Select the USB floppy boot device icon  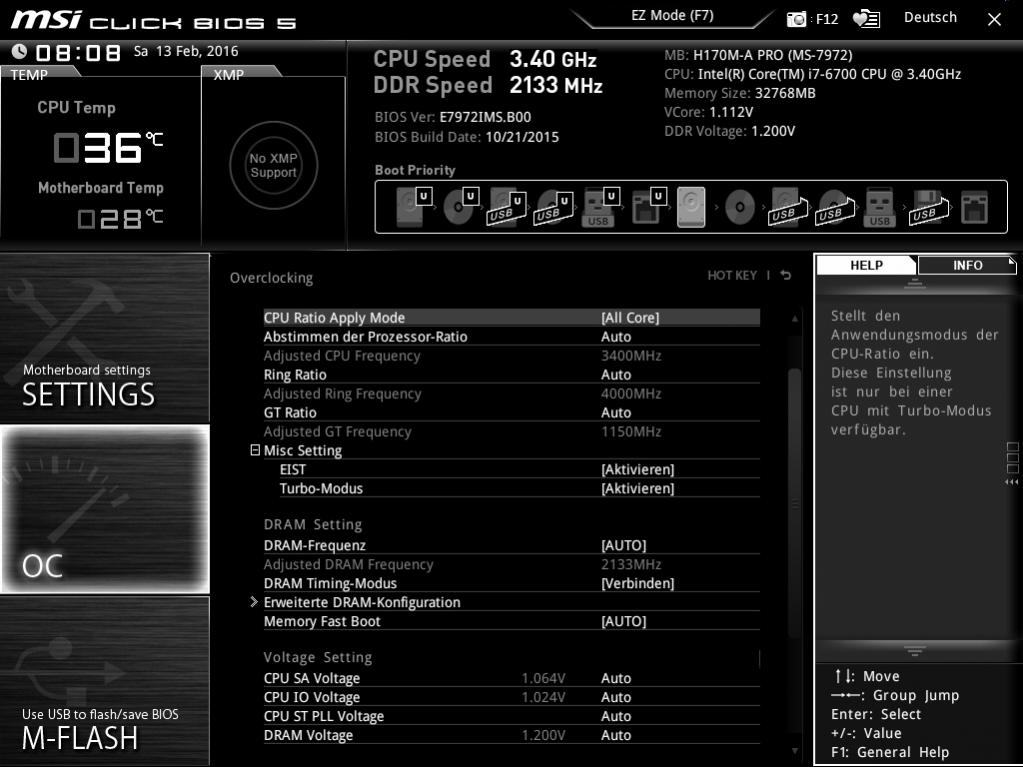click(x=928, y=207)
